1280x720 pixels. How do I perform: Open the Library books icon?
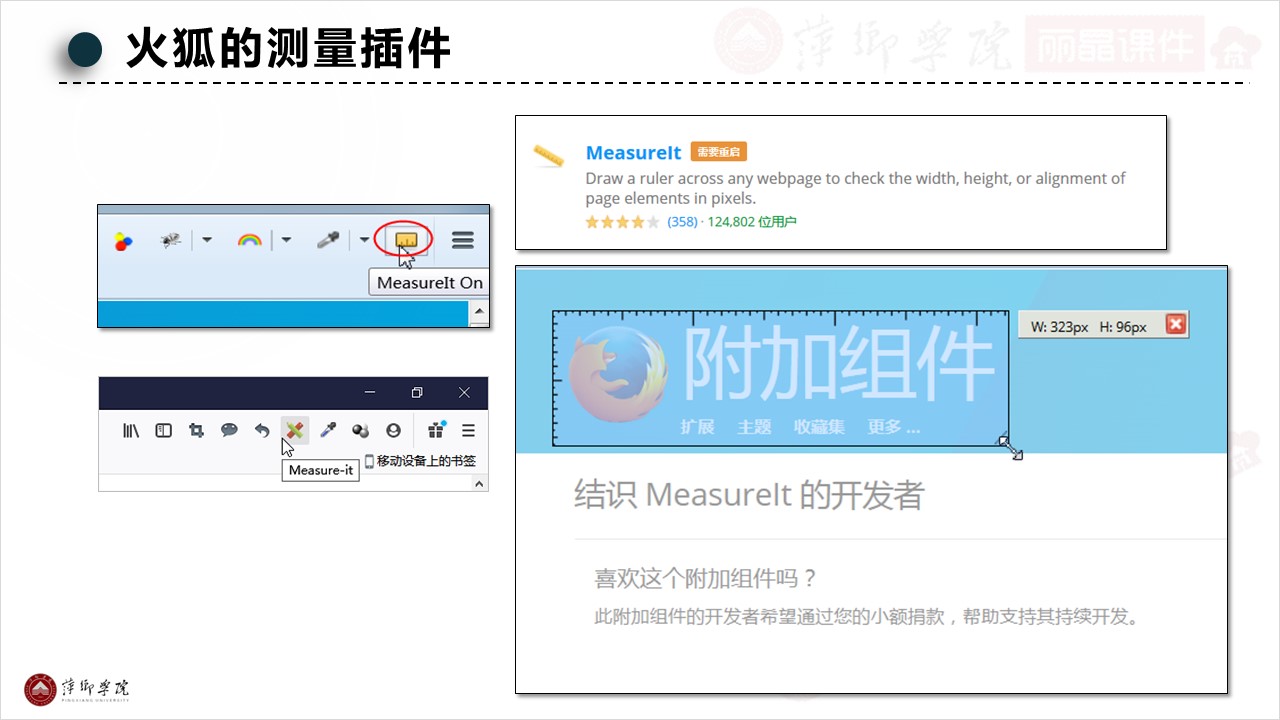pyautogui.click(x=131, y=430)
